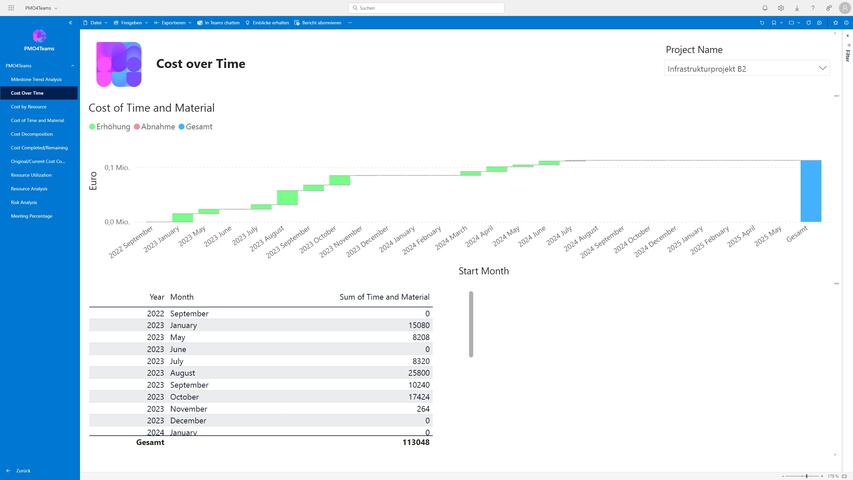The height and width of the screenshot is (480, 853).
Task: Navigate to Milestone Trend Analysis page
Action: click(36, 79)
